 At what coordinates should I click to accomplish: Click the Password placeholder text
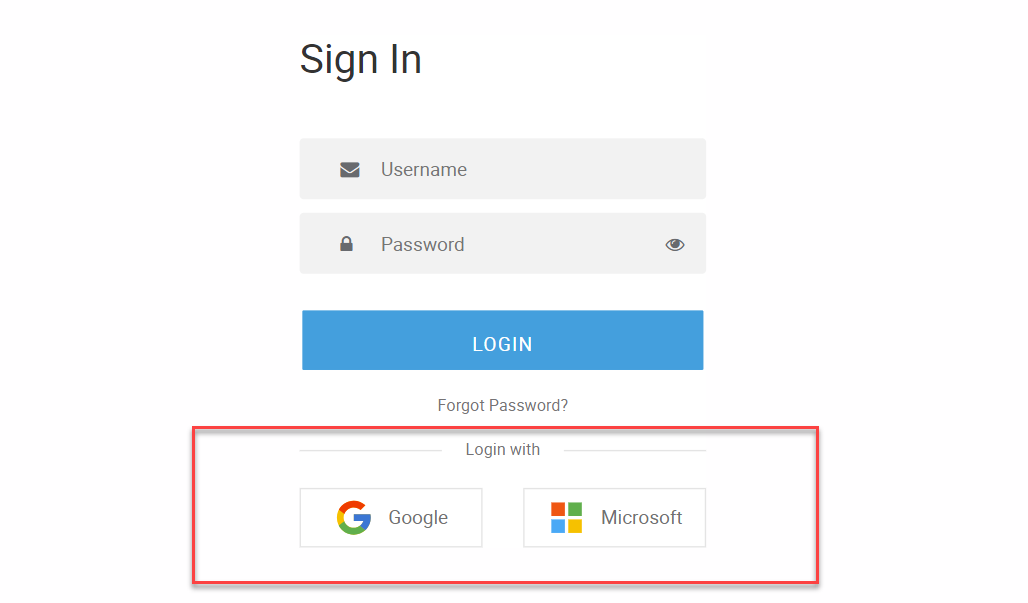click(423, 244)
